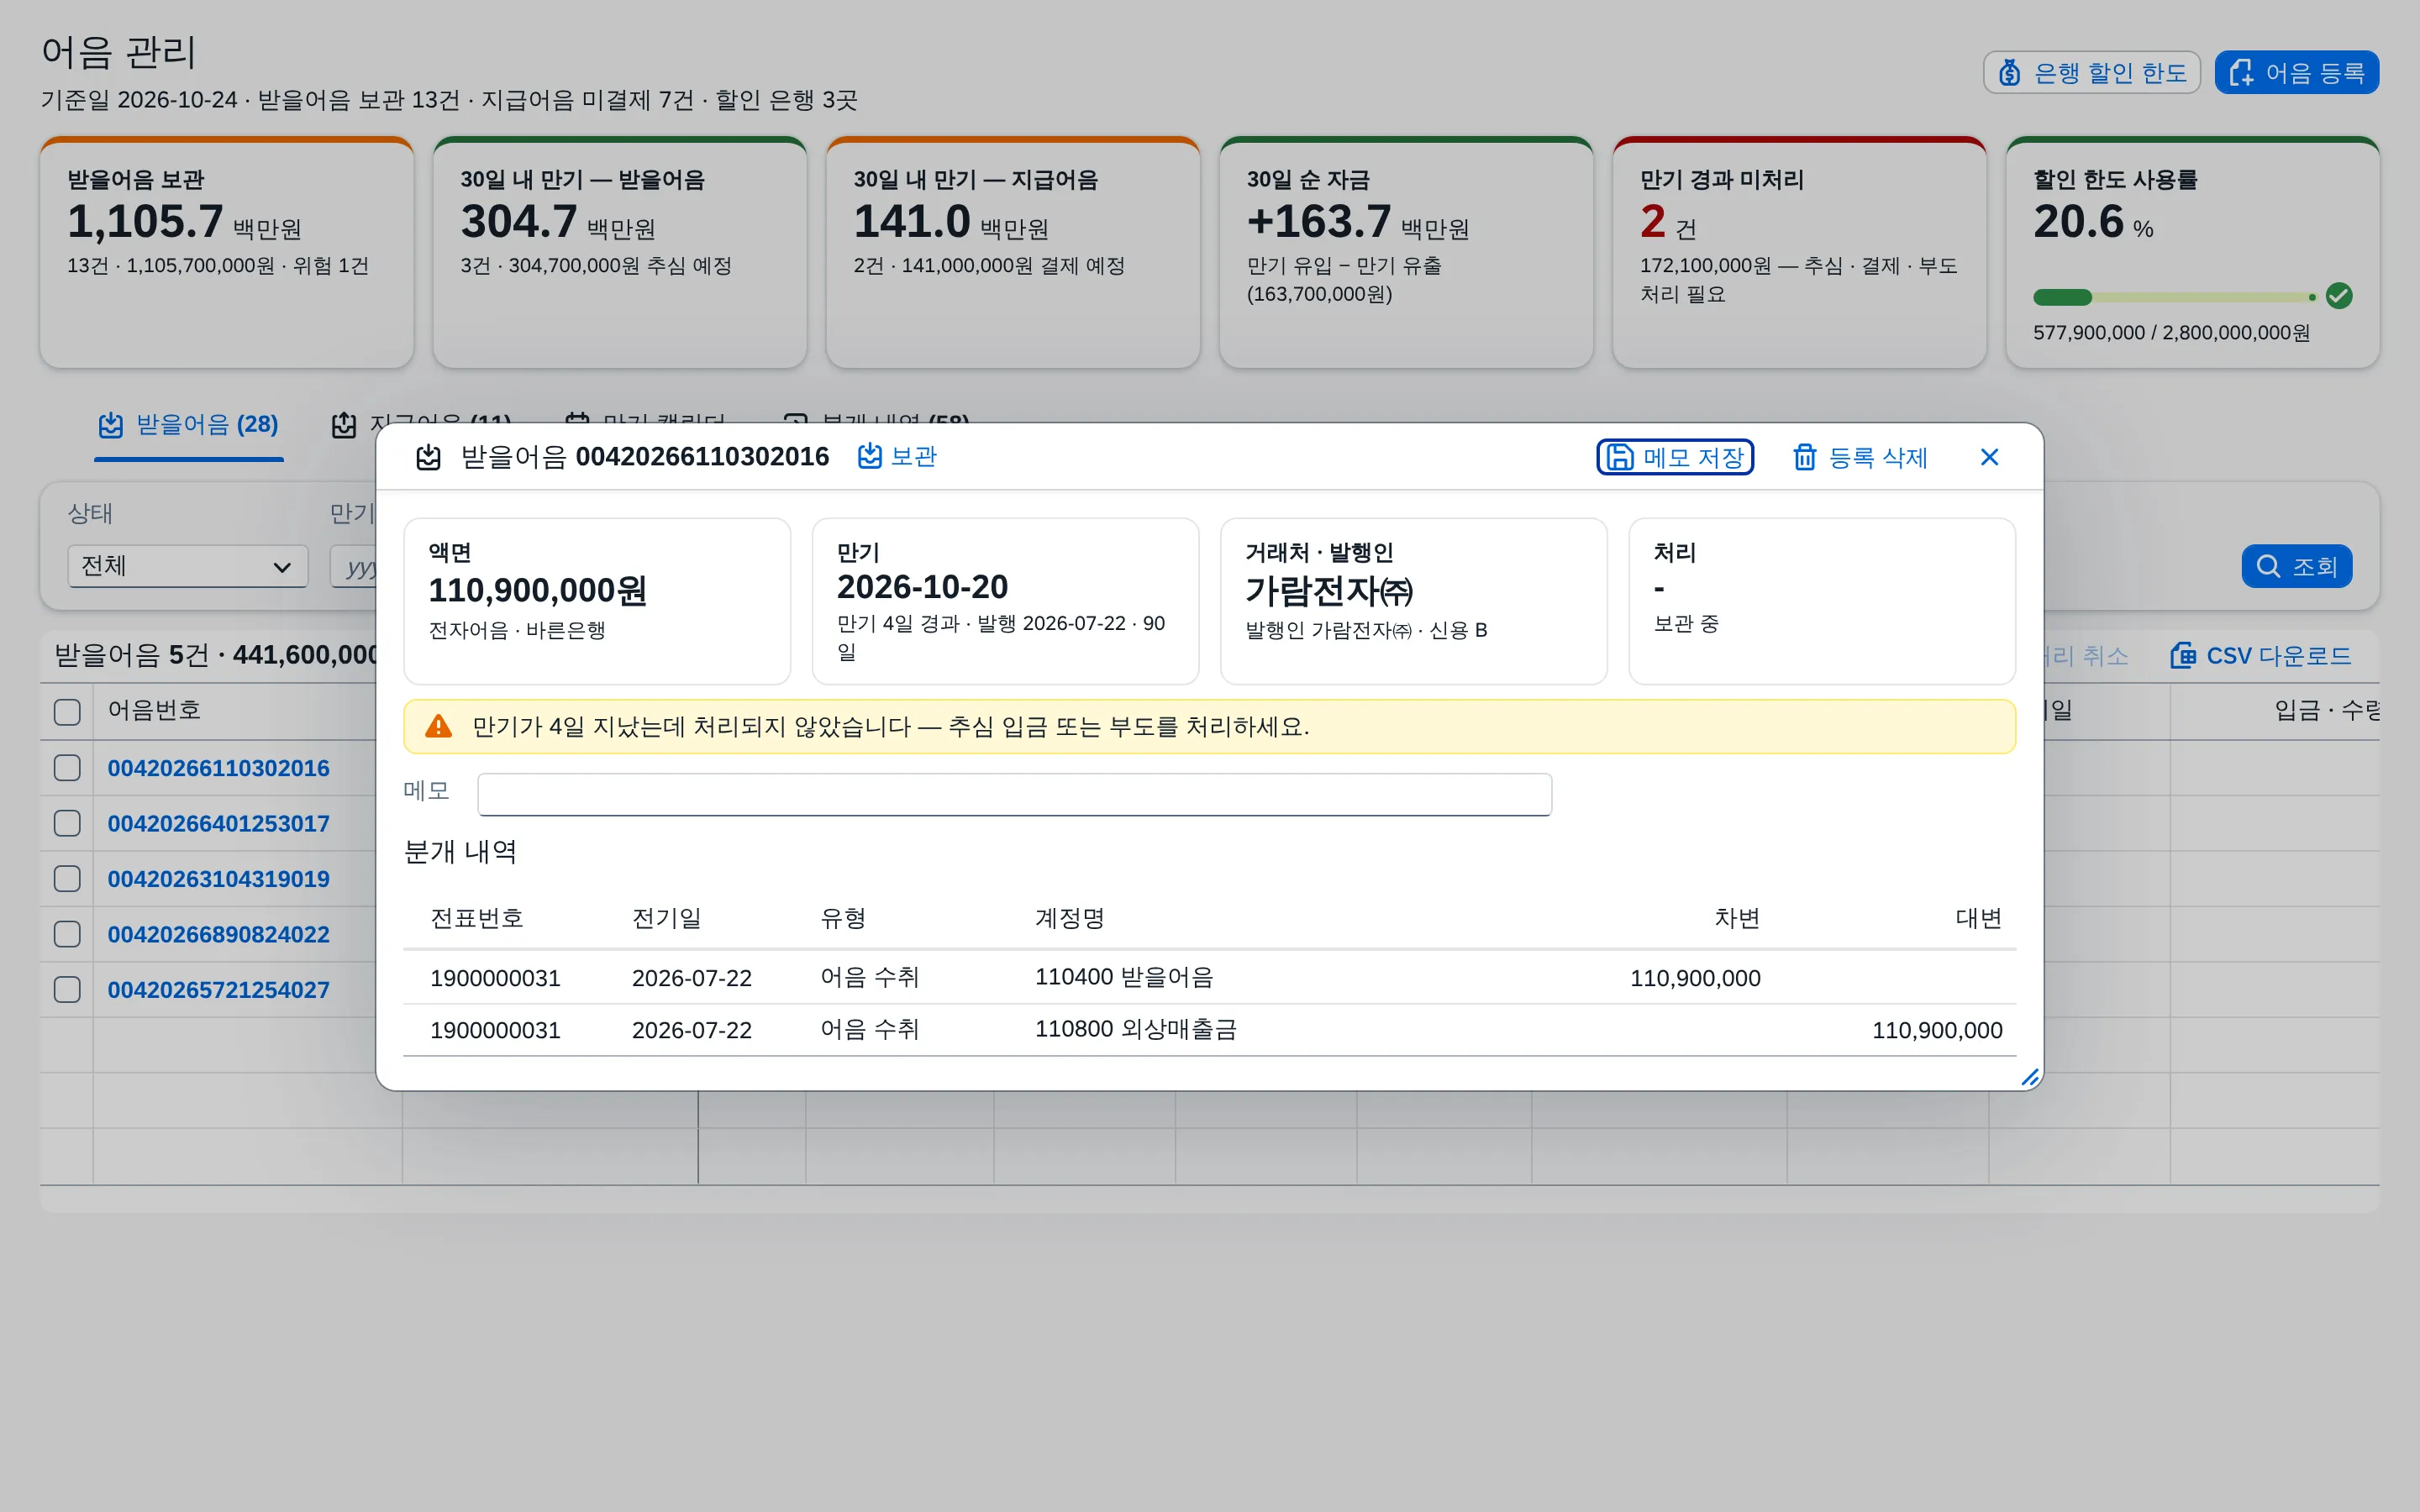Click the search magnifier icon in 조회

point(2268,566)
